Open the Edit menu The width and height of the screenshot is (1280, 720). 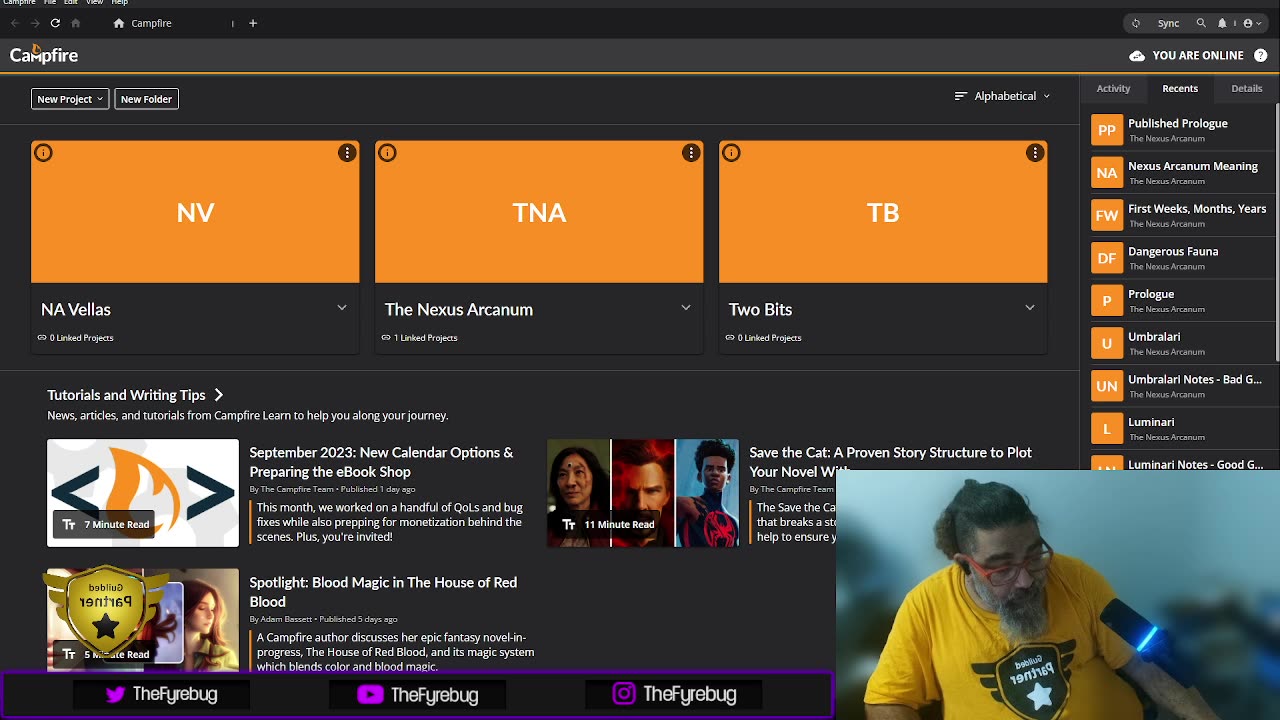71,3
